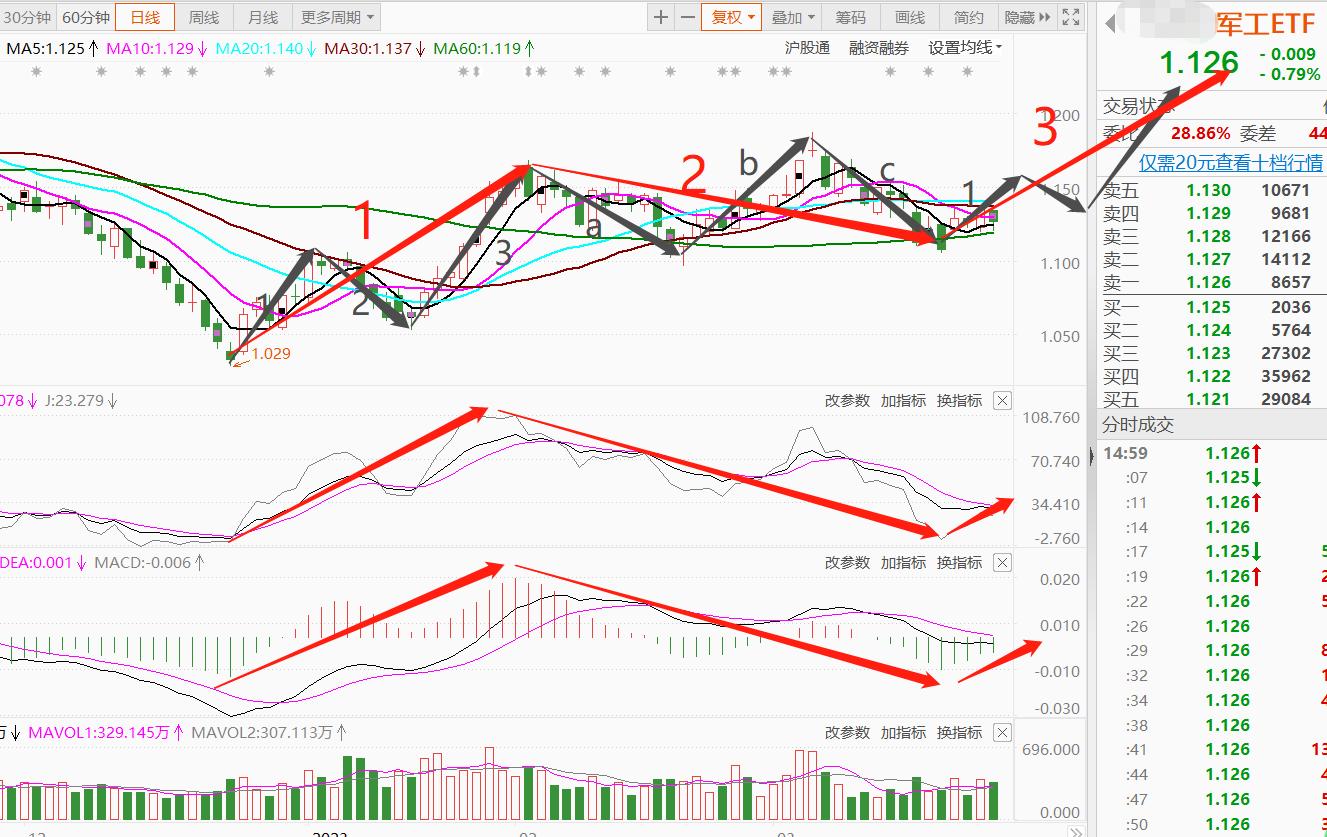Click 加指标 in the KDJ panel
1327x837 pixels.
point(903,401)
